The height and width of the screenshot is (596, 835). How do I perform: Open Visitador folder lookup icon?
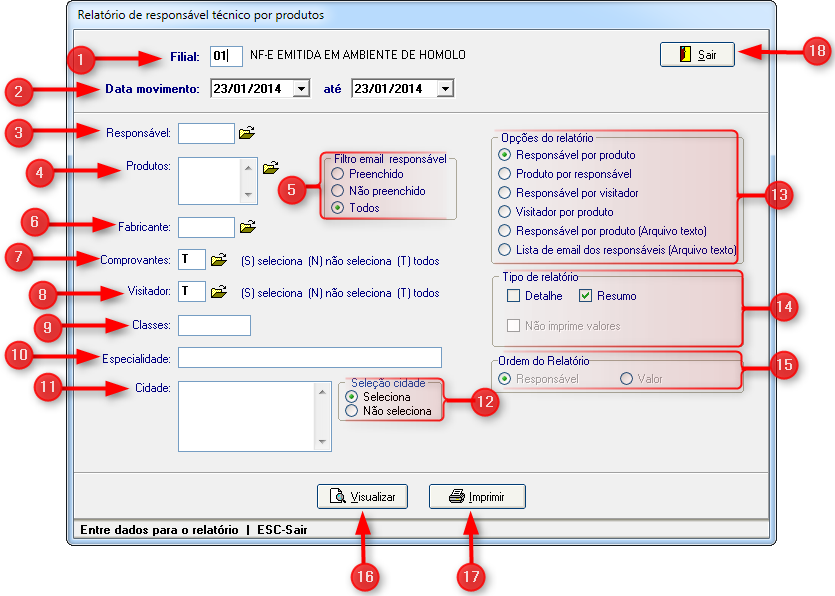219,292
